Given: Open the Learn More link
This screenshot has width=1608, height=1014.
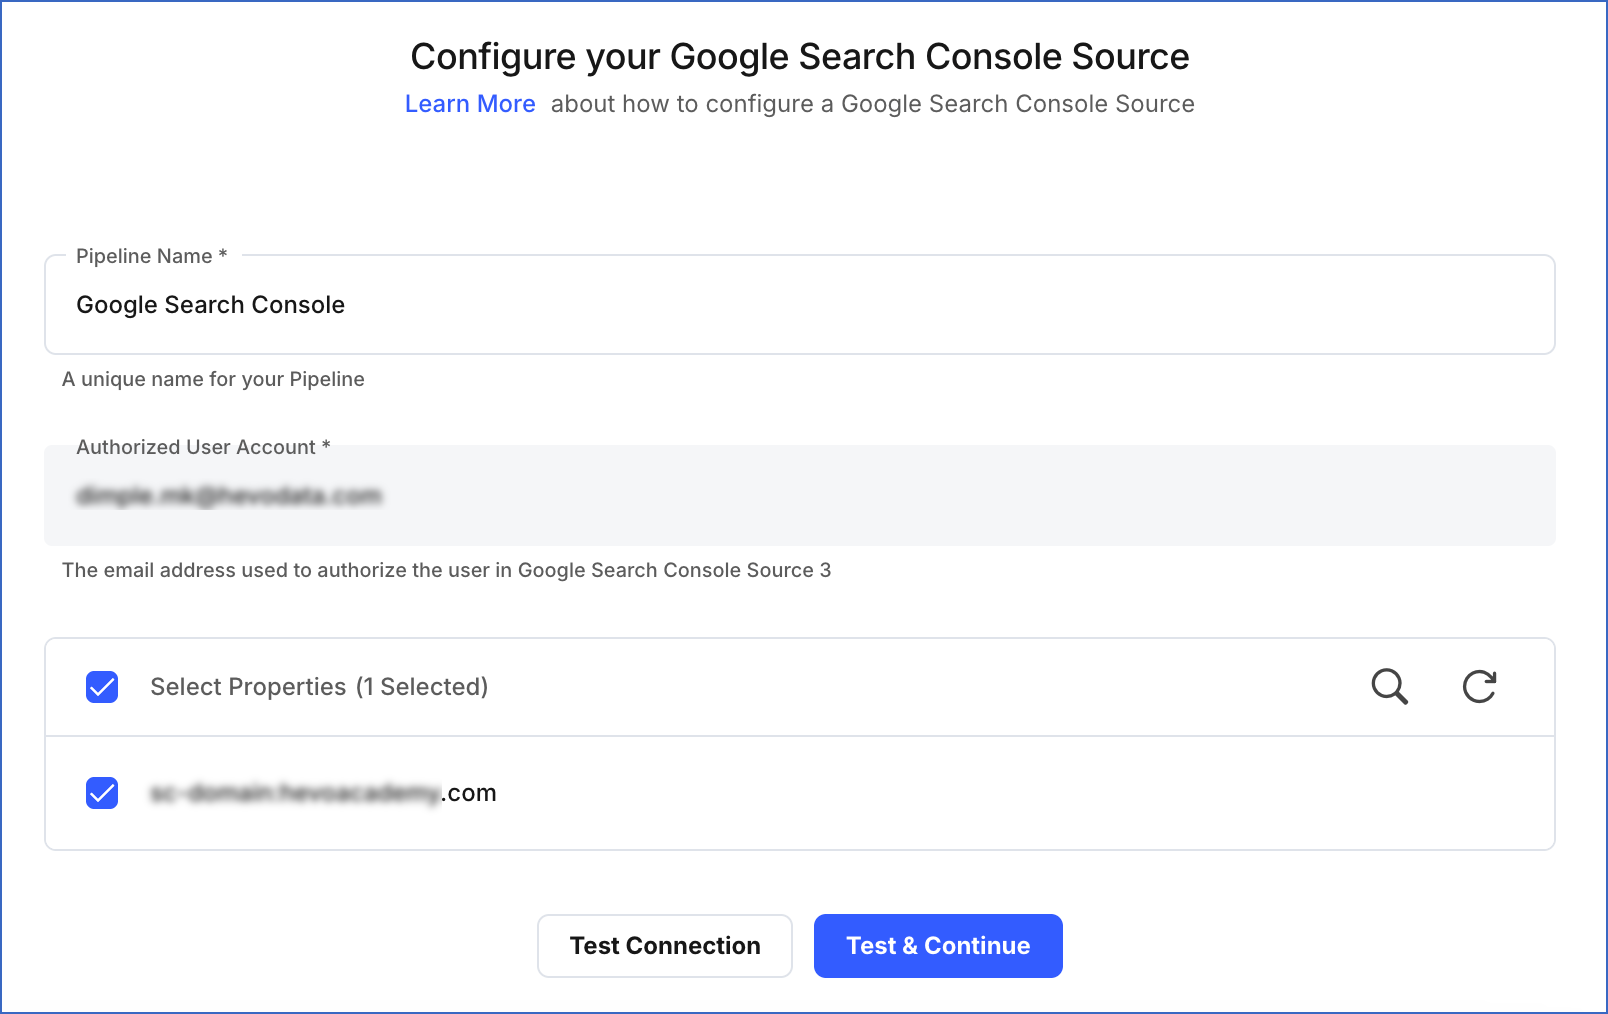Looking at the screenshot, I should [x=470, y=103].
